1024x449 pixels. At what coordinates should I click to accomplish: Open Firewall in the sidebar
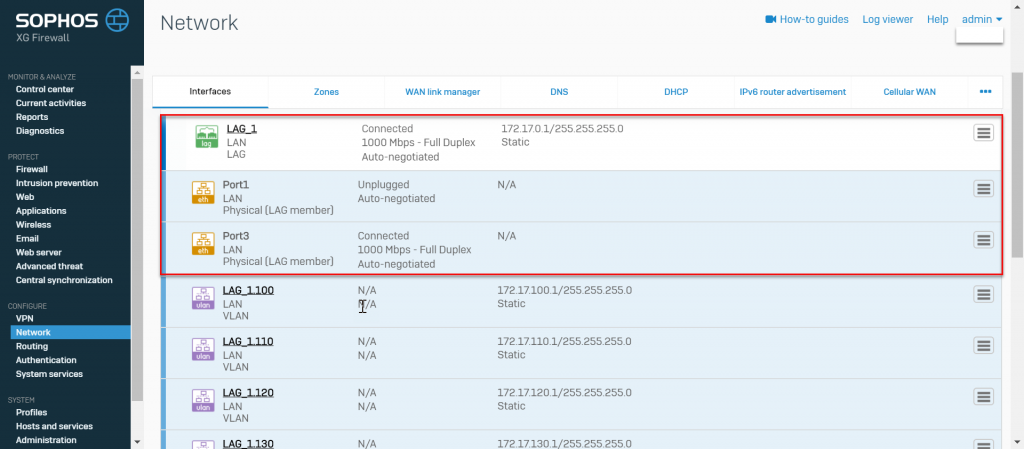click(x=32, y=169)
